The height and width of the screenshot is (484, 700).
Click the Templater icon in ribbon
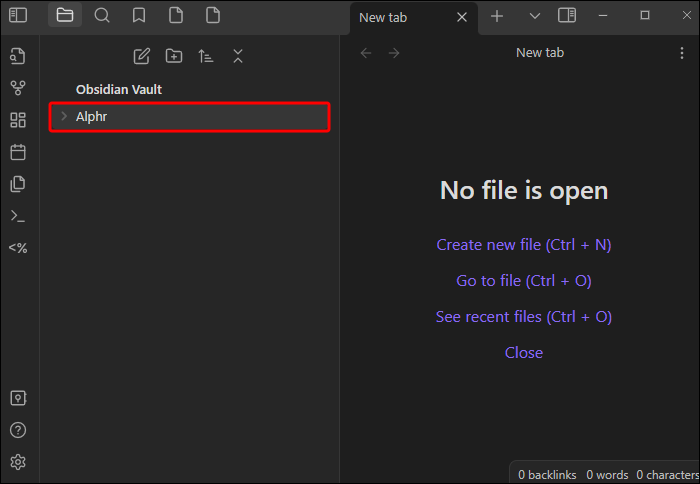tap(18, 248)
